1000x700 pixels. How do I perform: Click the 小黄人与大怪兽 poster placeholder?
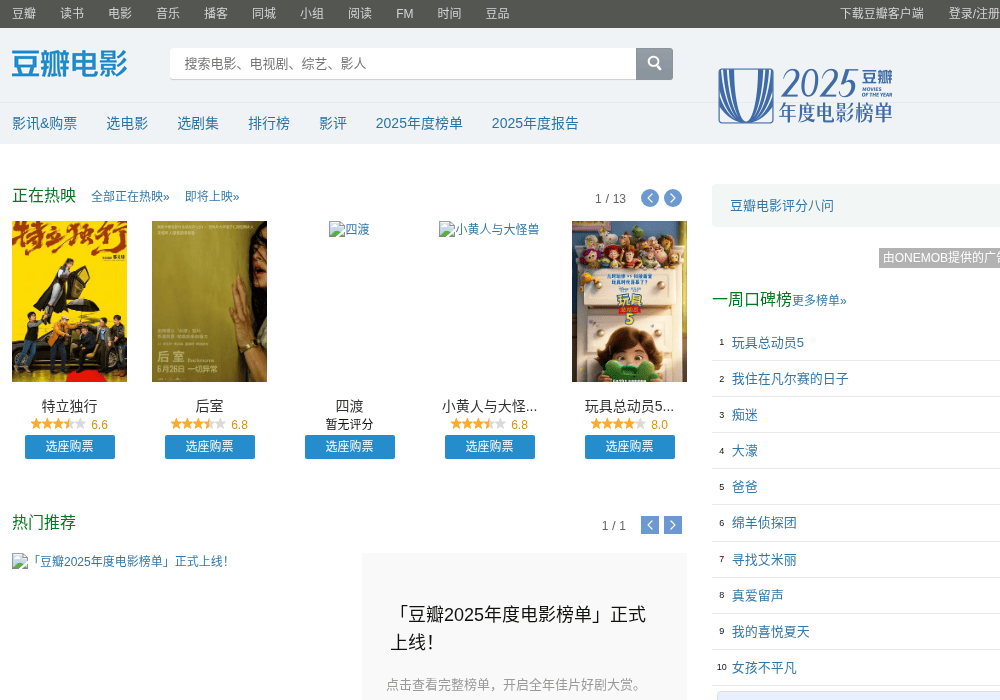point(489,230)
